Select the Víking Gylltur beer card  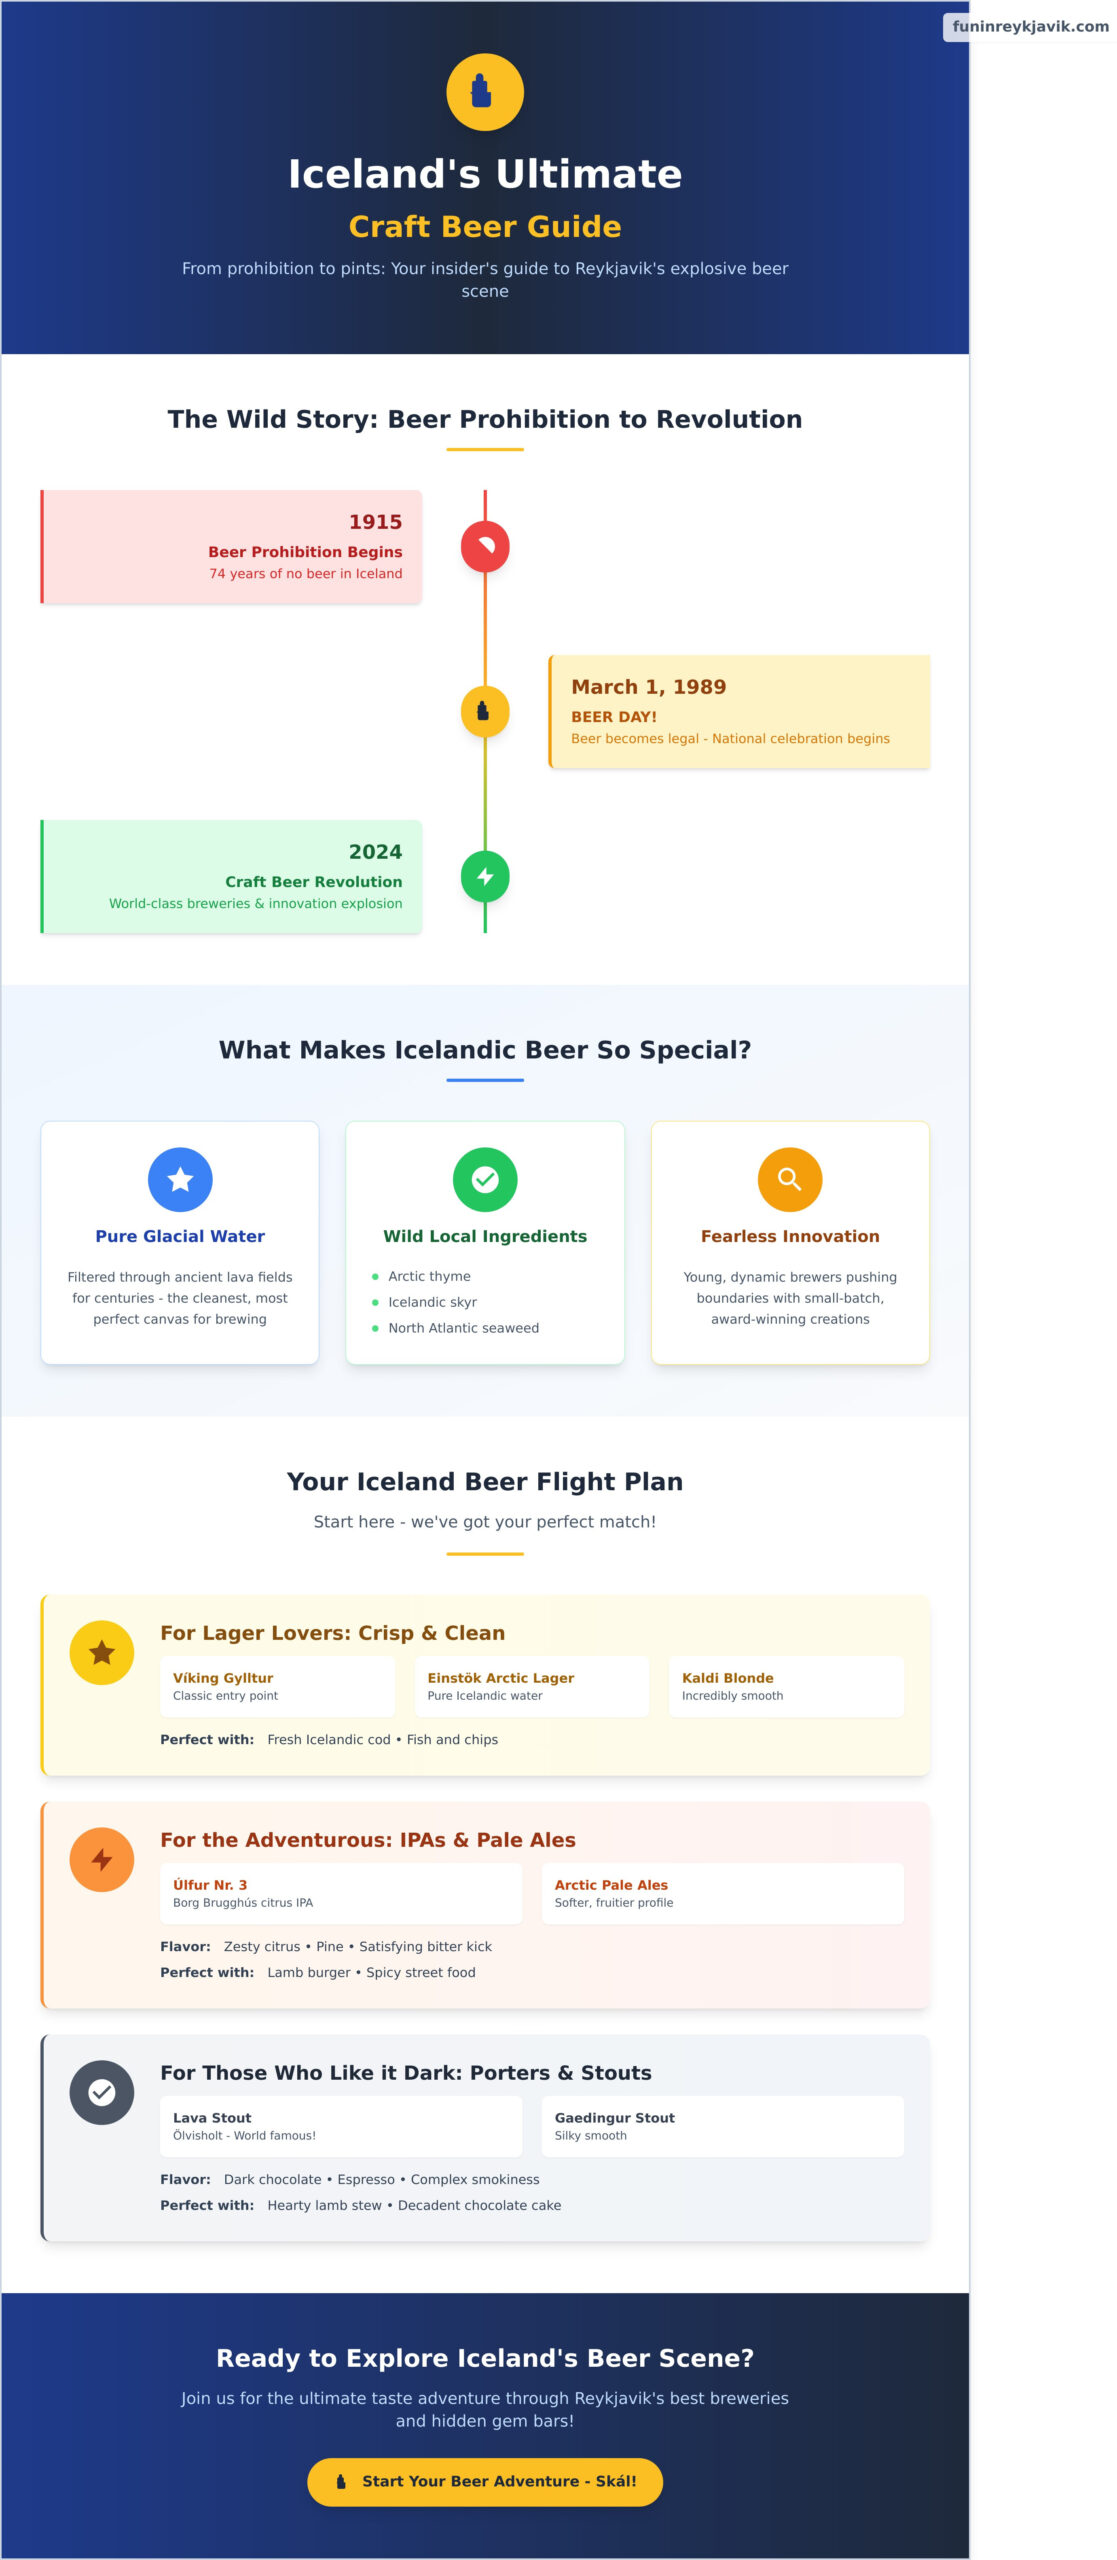(x=278, y=1686)
